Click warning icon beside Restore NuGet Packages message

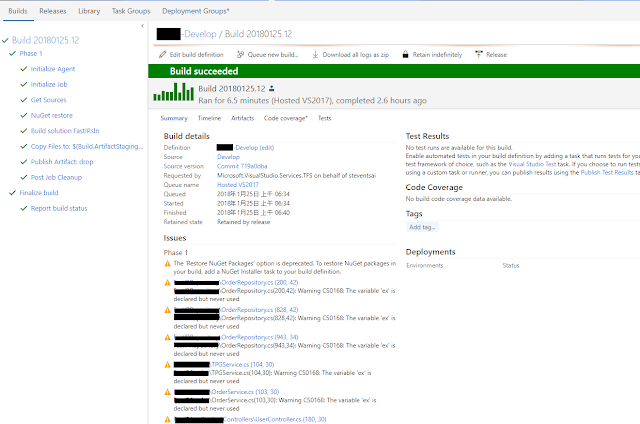[x=167, y=264]
